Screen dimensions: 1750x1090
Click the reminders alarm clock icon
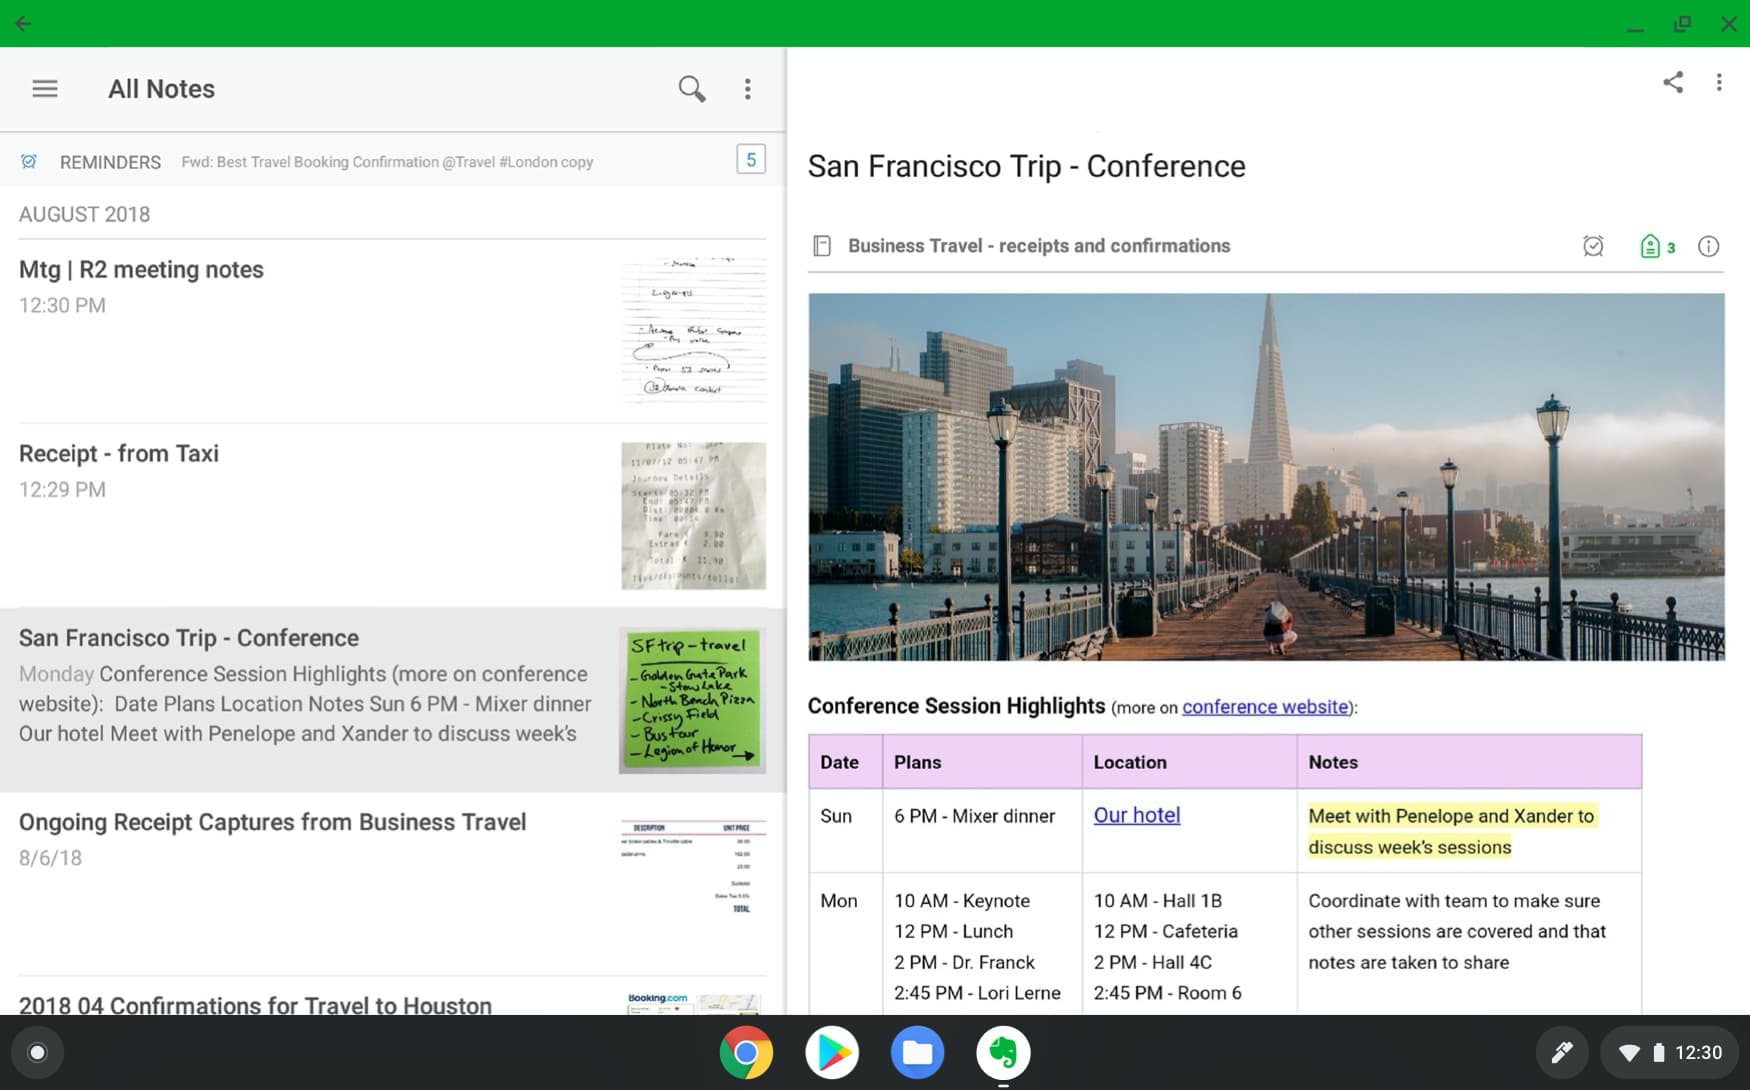coord(29,162)
